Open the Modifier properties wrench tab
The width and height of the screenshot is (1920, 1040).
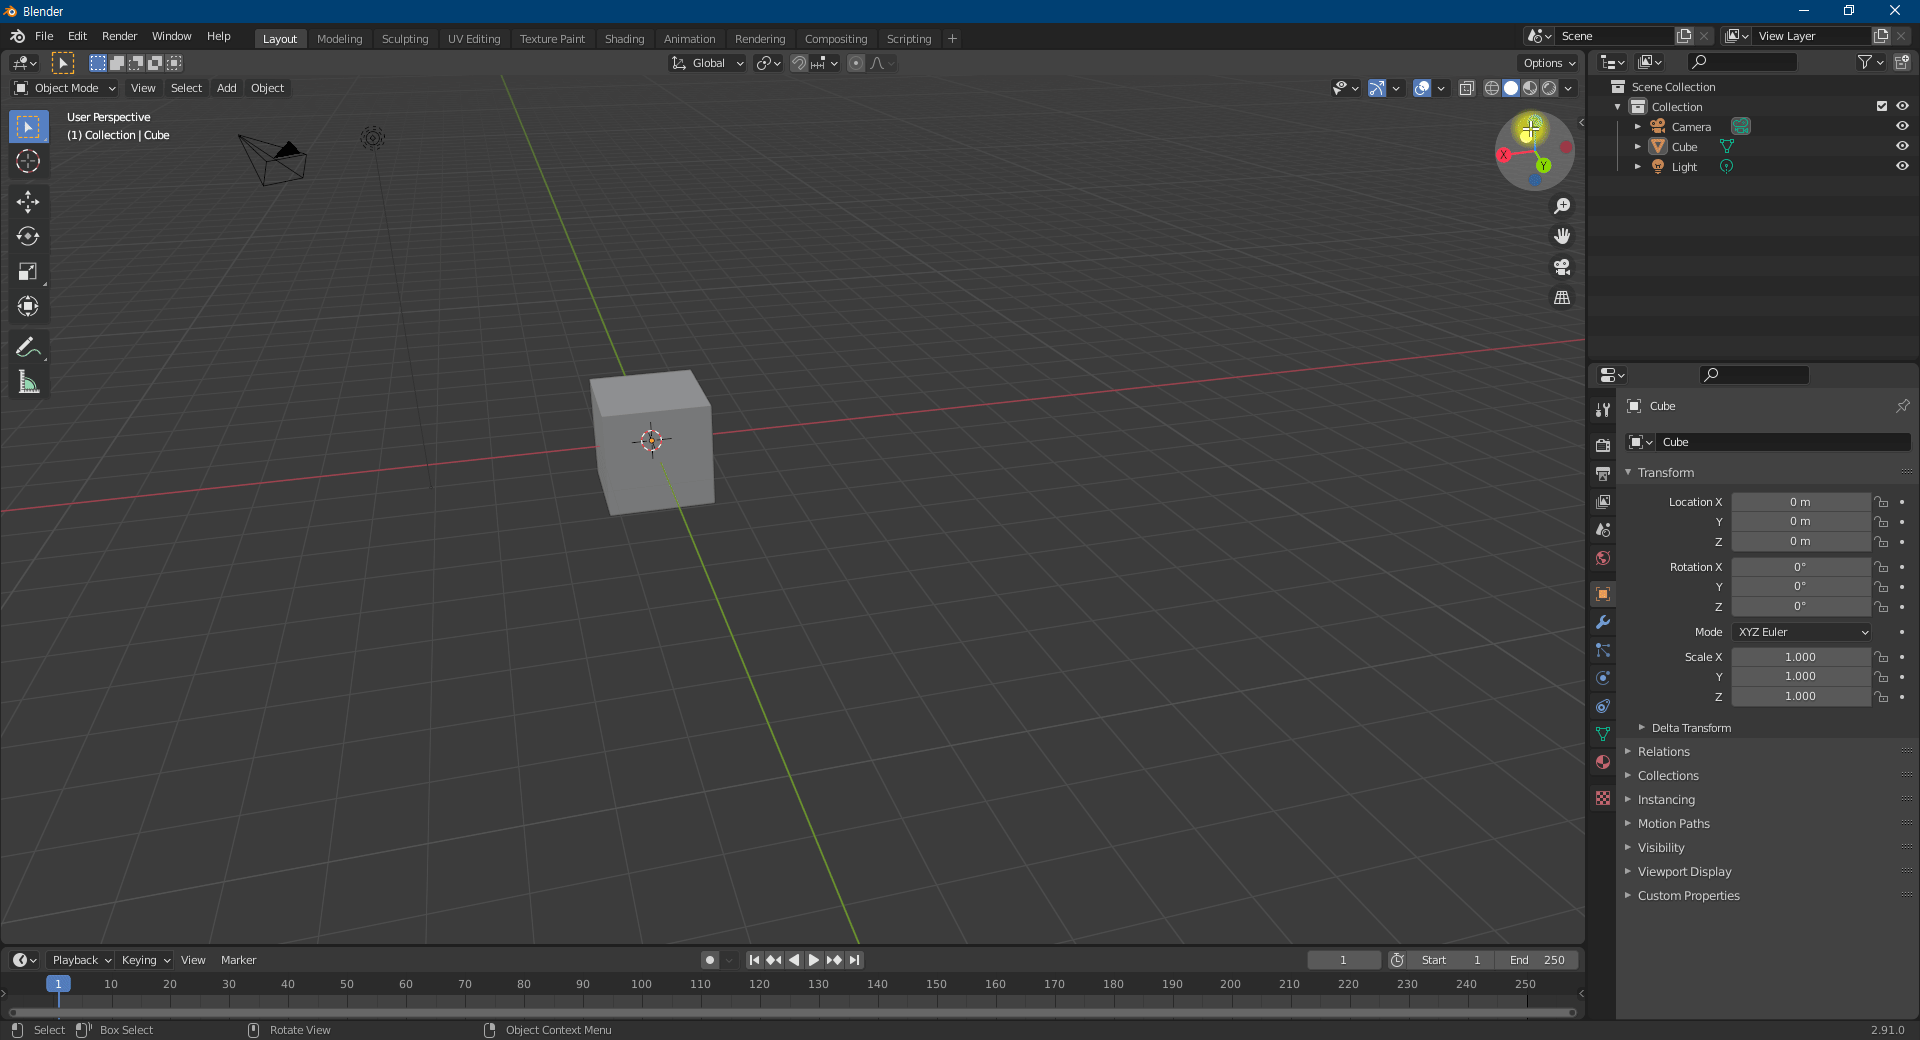1603,622
